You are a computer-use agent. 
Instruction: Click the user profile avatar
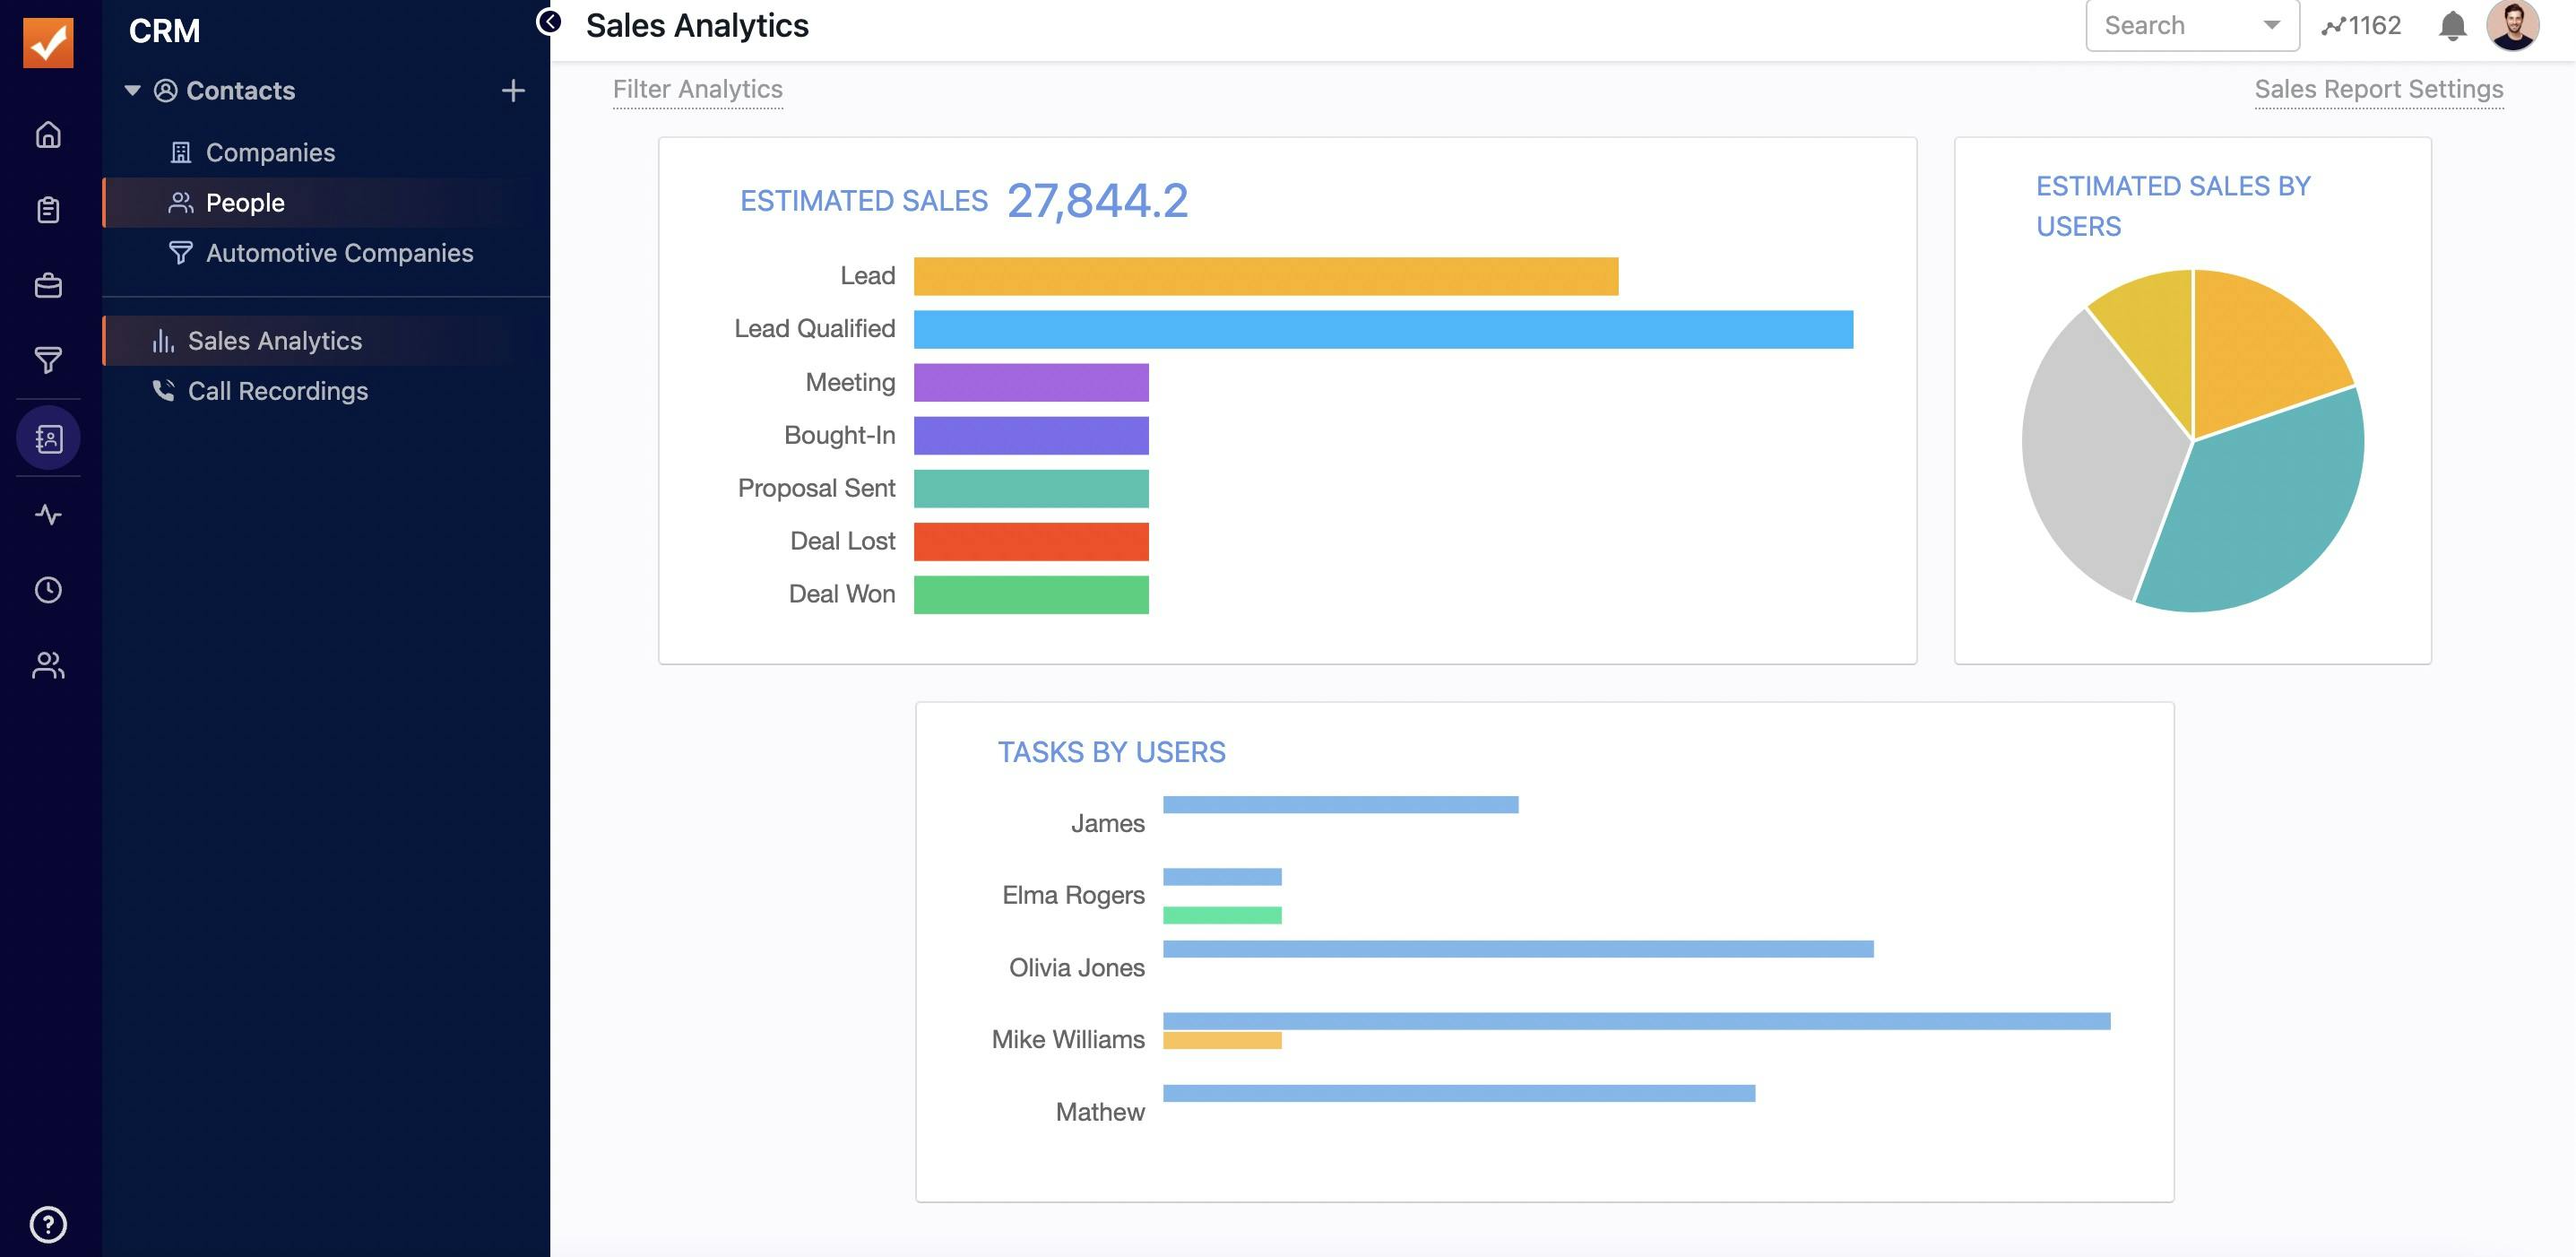(2512, 26)
